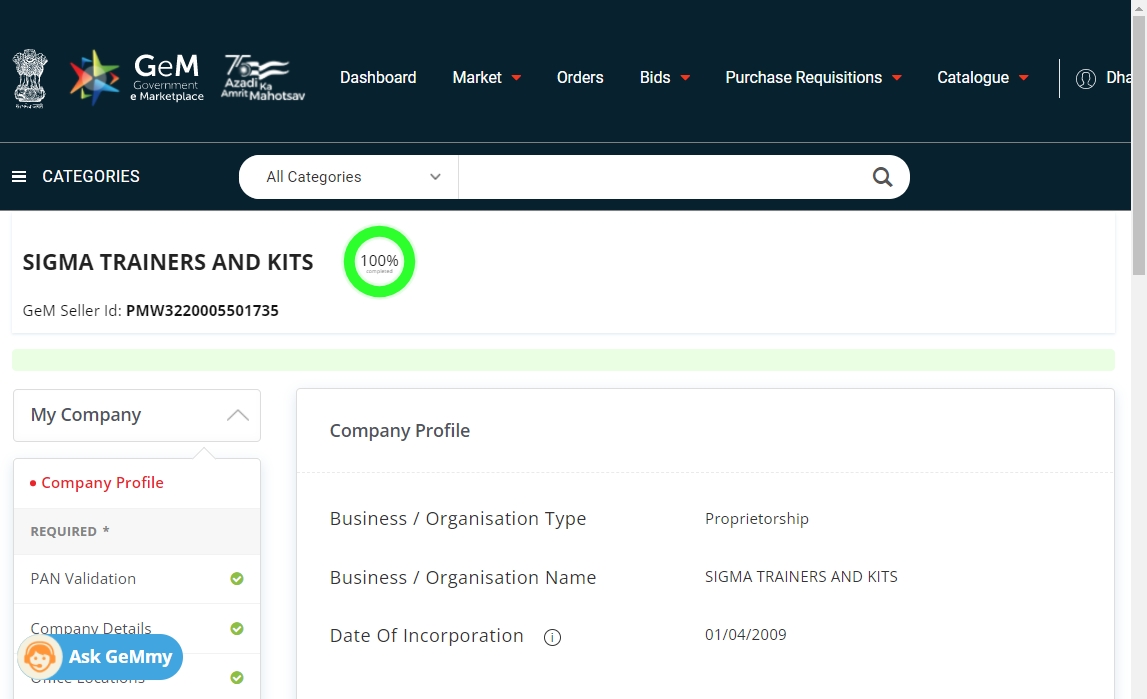Click the 100% completed progress ring
This screenshot has width=1147, height=699.
click(x=379, y=262)
